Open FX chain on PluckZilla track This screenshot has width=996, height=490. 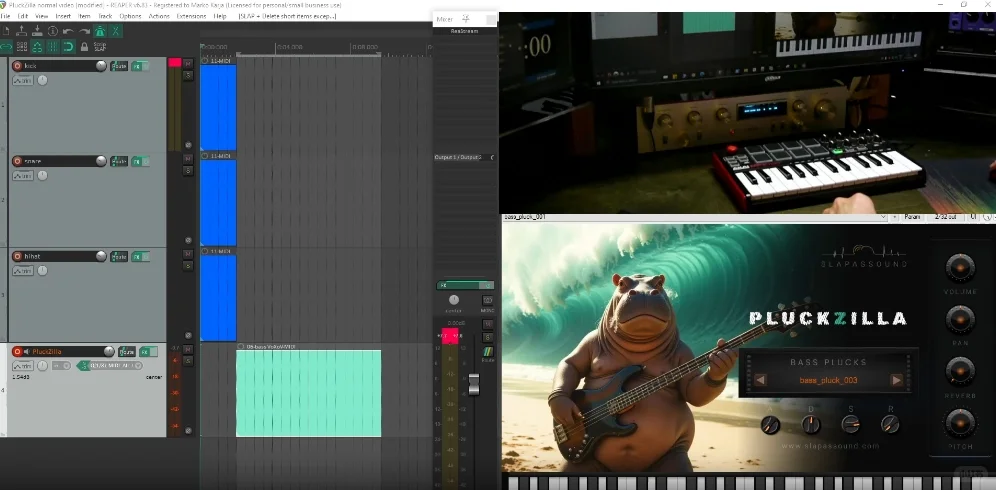coord(145,351)
